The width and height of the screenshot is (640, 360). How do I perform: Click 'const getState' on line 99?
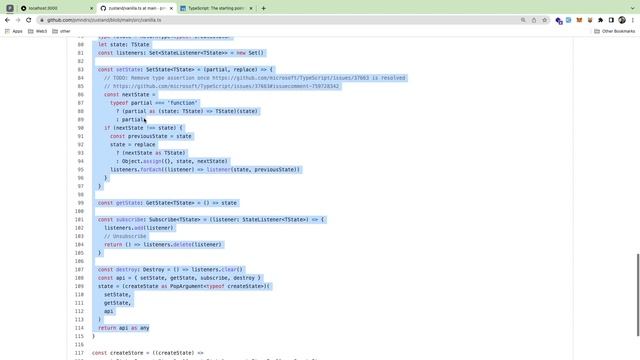(x=120, y=203)
